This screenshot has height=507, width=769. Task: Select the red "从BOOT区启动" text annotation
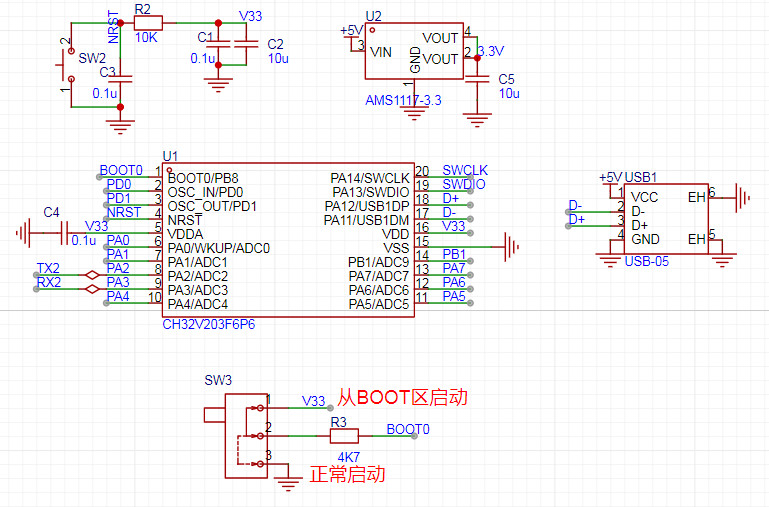402,398
